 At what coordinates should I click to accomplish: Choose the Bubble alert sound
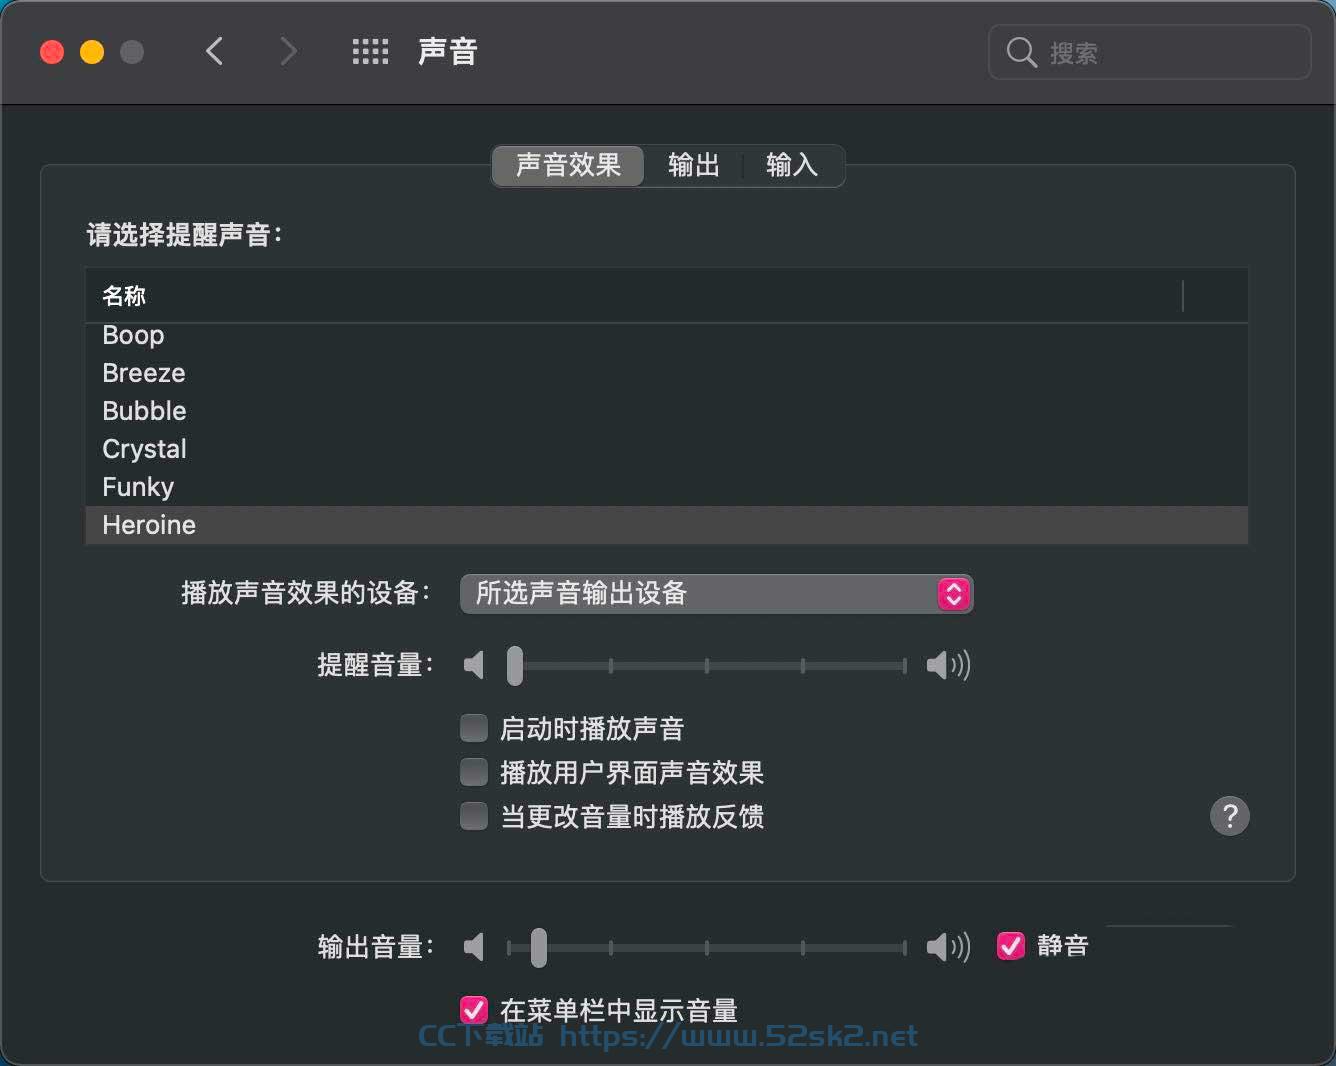coord(667,411)
